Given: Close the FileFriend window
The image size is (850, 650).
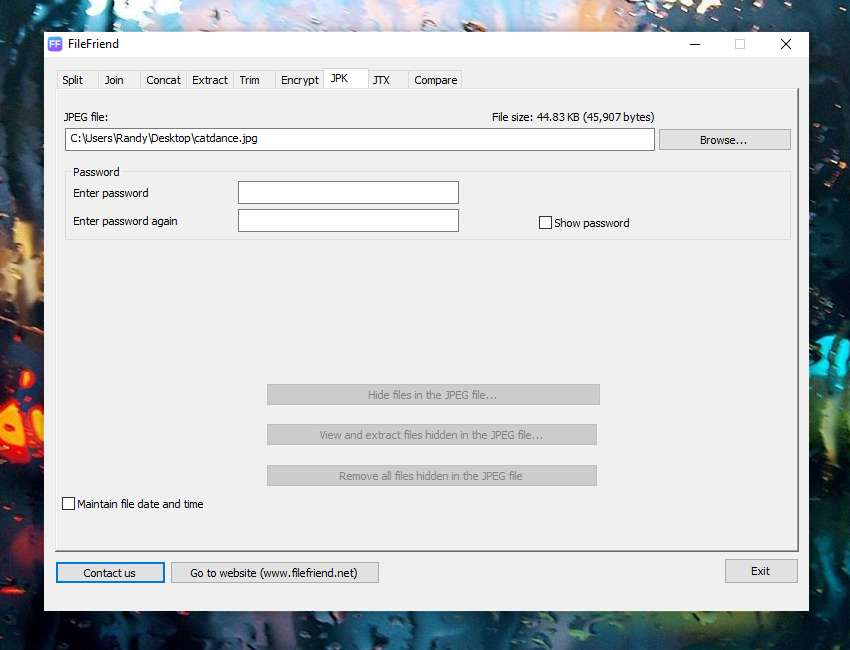Looking at the screenshot, I should tap(785, 44).
